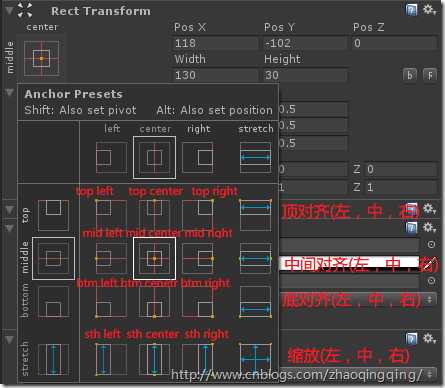Open gear menu of component under Rect Transform
The width and height of the screenshot is (445, 388).
coord(429,210)
